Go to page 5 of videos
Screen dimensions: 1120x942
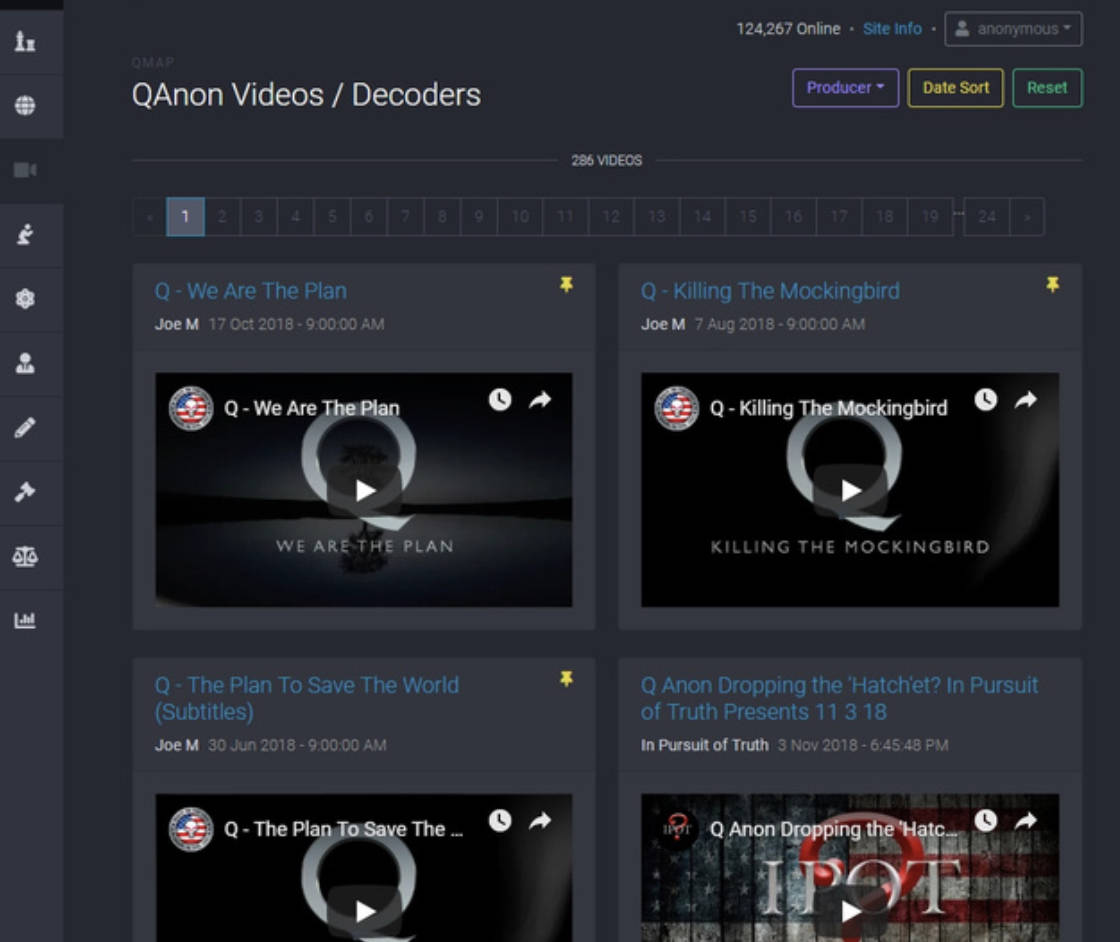coord(332,216)
